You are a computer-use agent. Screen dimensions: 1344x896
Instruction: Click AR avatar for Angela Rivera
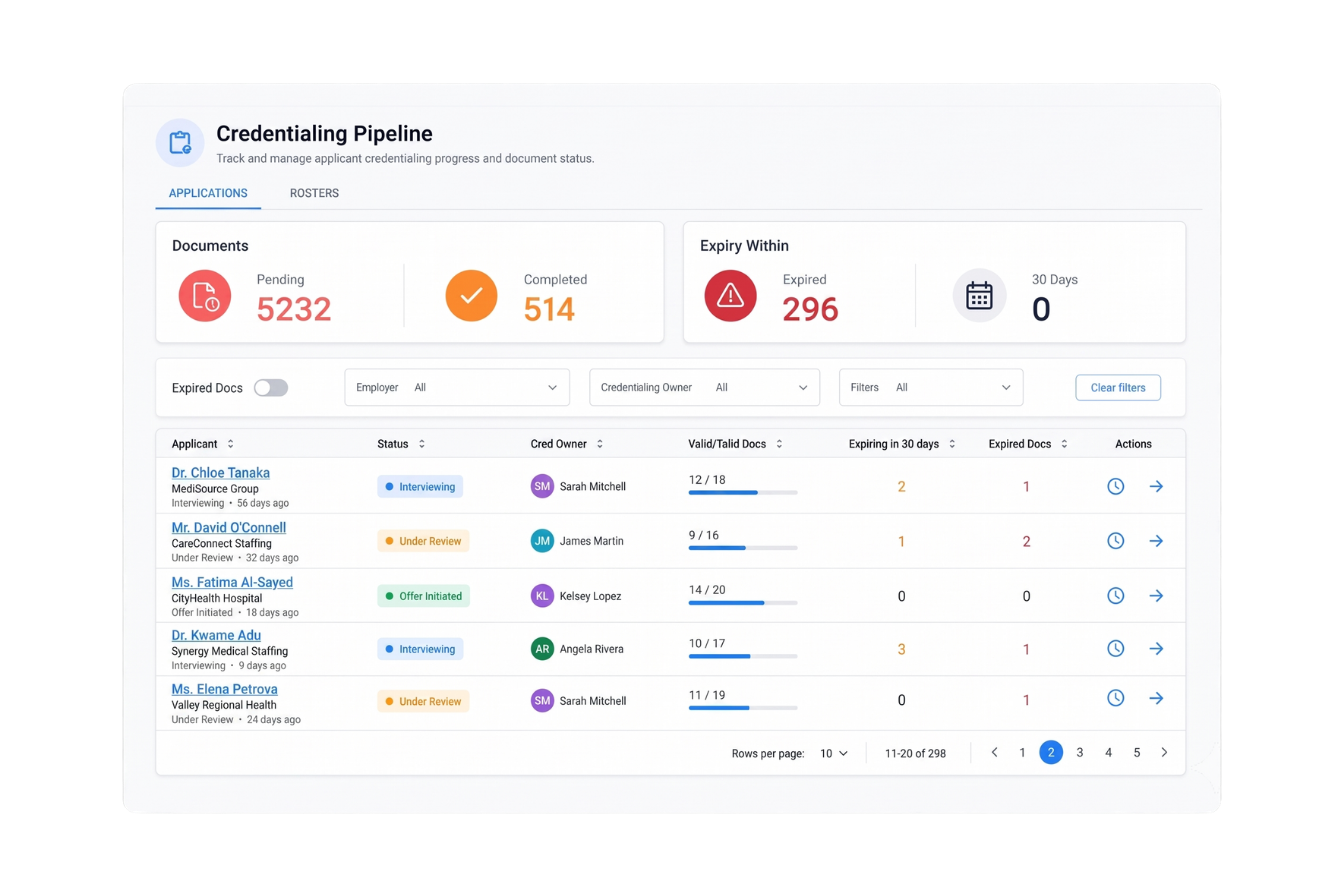coord(542,649)
